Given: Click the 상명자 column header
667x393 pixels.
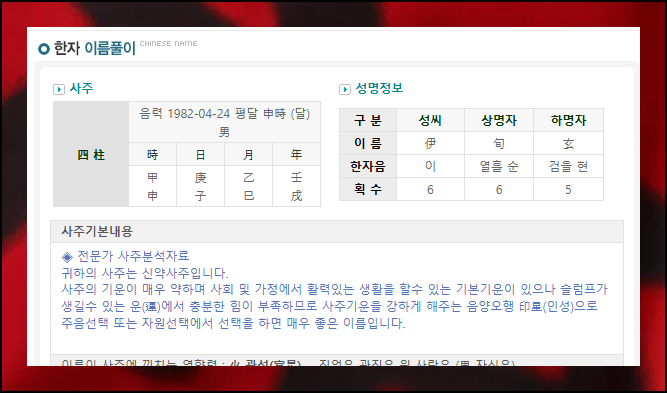Looking at the screenshot, I should (499, 120).
